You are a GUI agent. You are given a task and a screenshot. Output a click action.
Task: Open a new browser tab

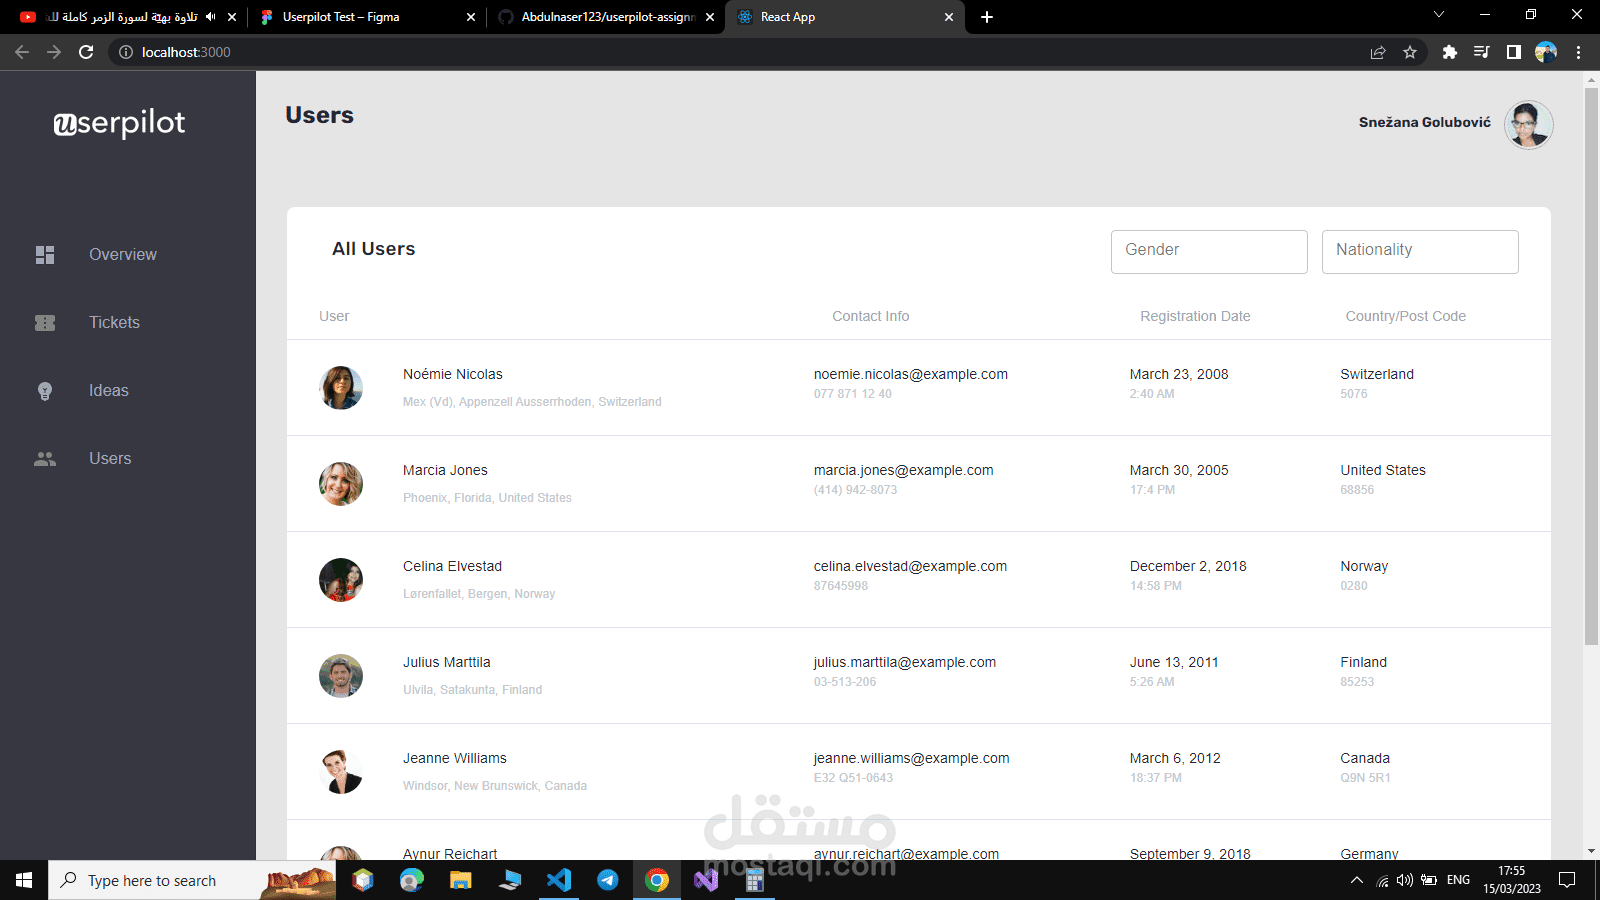(x=987, y=17)
